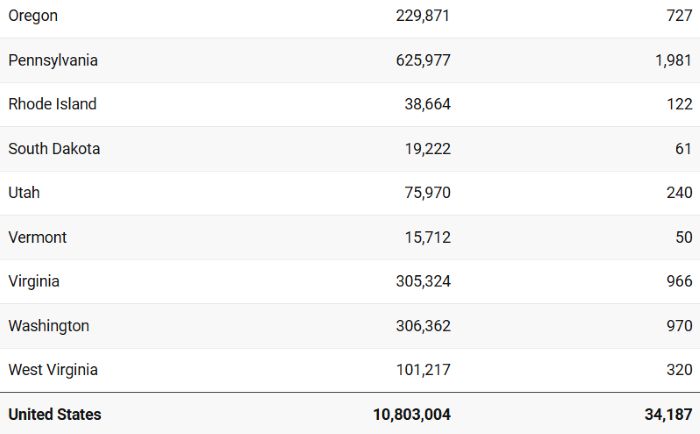
Task: Click the Rhode Island row label
Action: [x=53, y=104]
